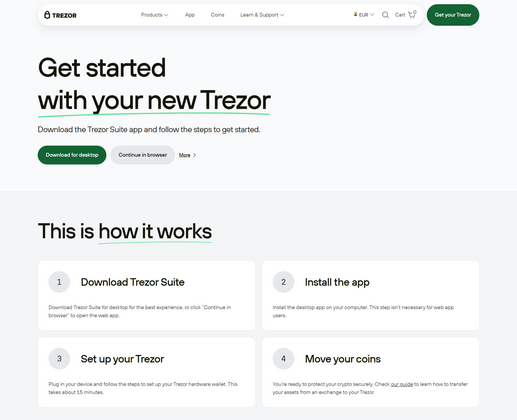Open the EUR currency selector
Image resolution: width=517 pixels, height=420 pixels.
point(364,15)
